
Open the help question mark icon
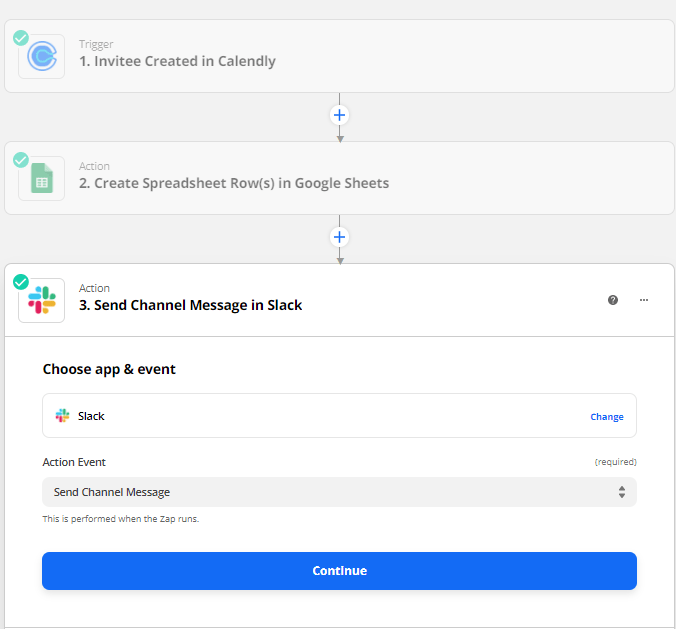(x=613, y=300)
